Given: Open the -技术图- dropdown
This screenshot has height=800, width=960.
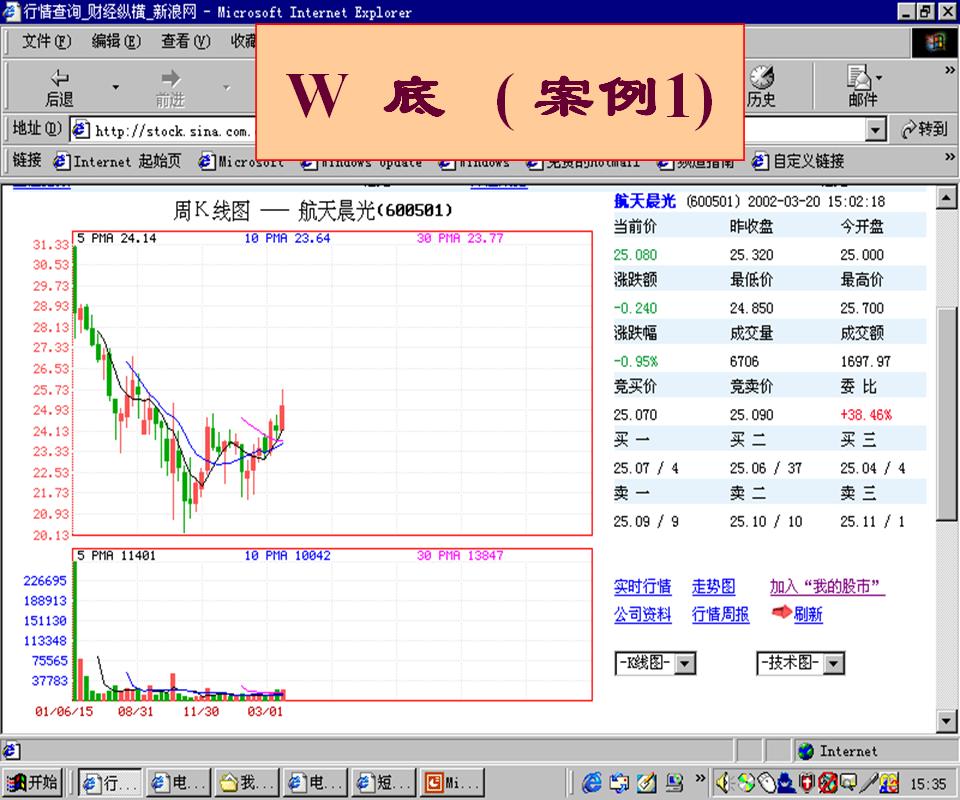Looking at the screenshot, I should pos(800,663).
